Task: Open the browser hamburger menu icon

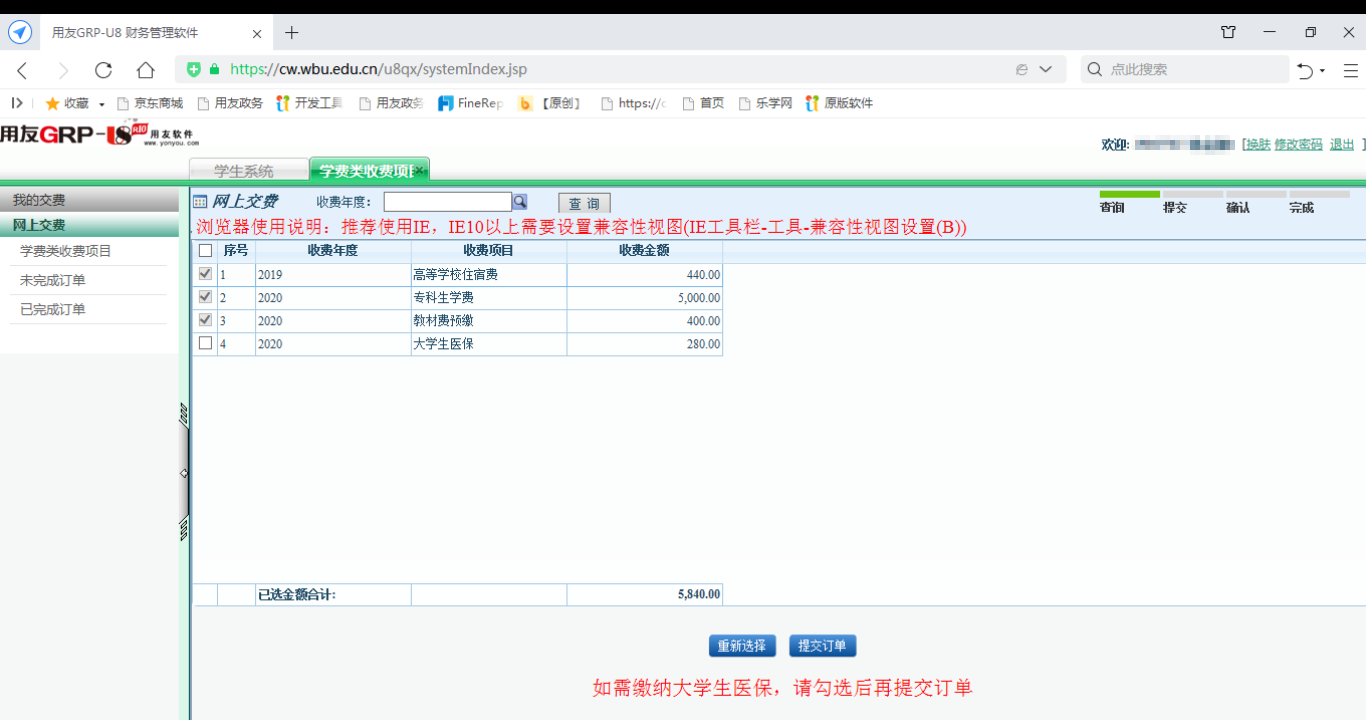Action: [x=1350, y=70]
